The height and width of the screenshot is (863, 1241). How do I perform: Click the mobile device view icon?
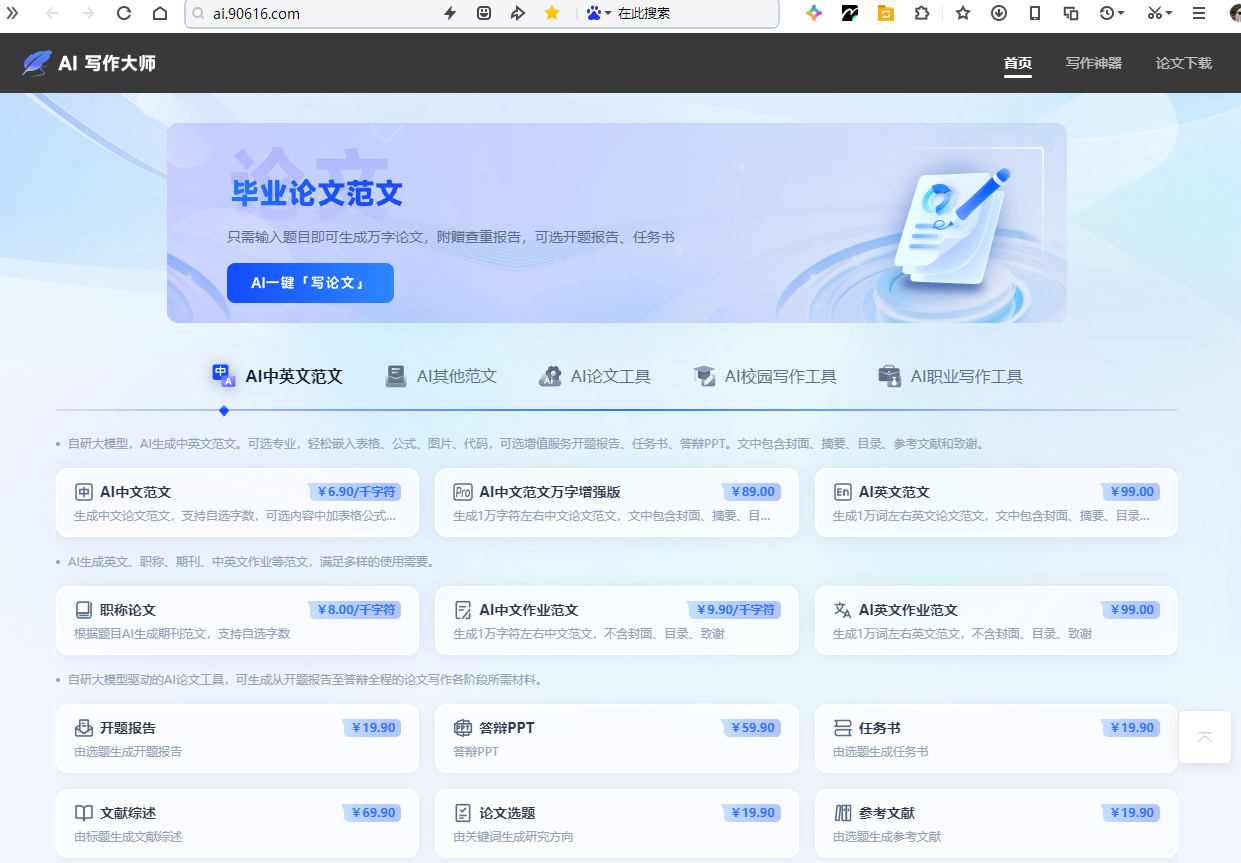click(1035, 13)
